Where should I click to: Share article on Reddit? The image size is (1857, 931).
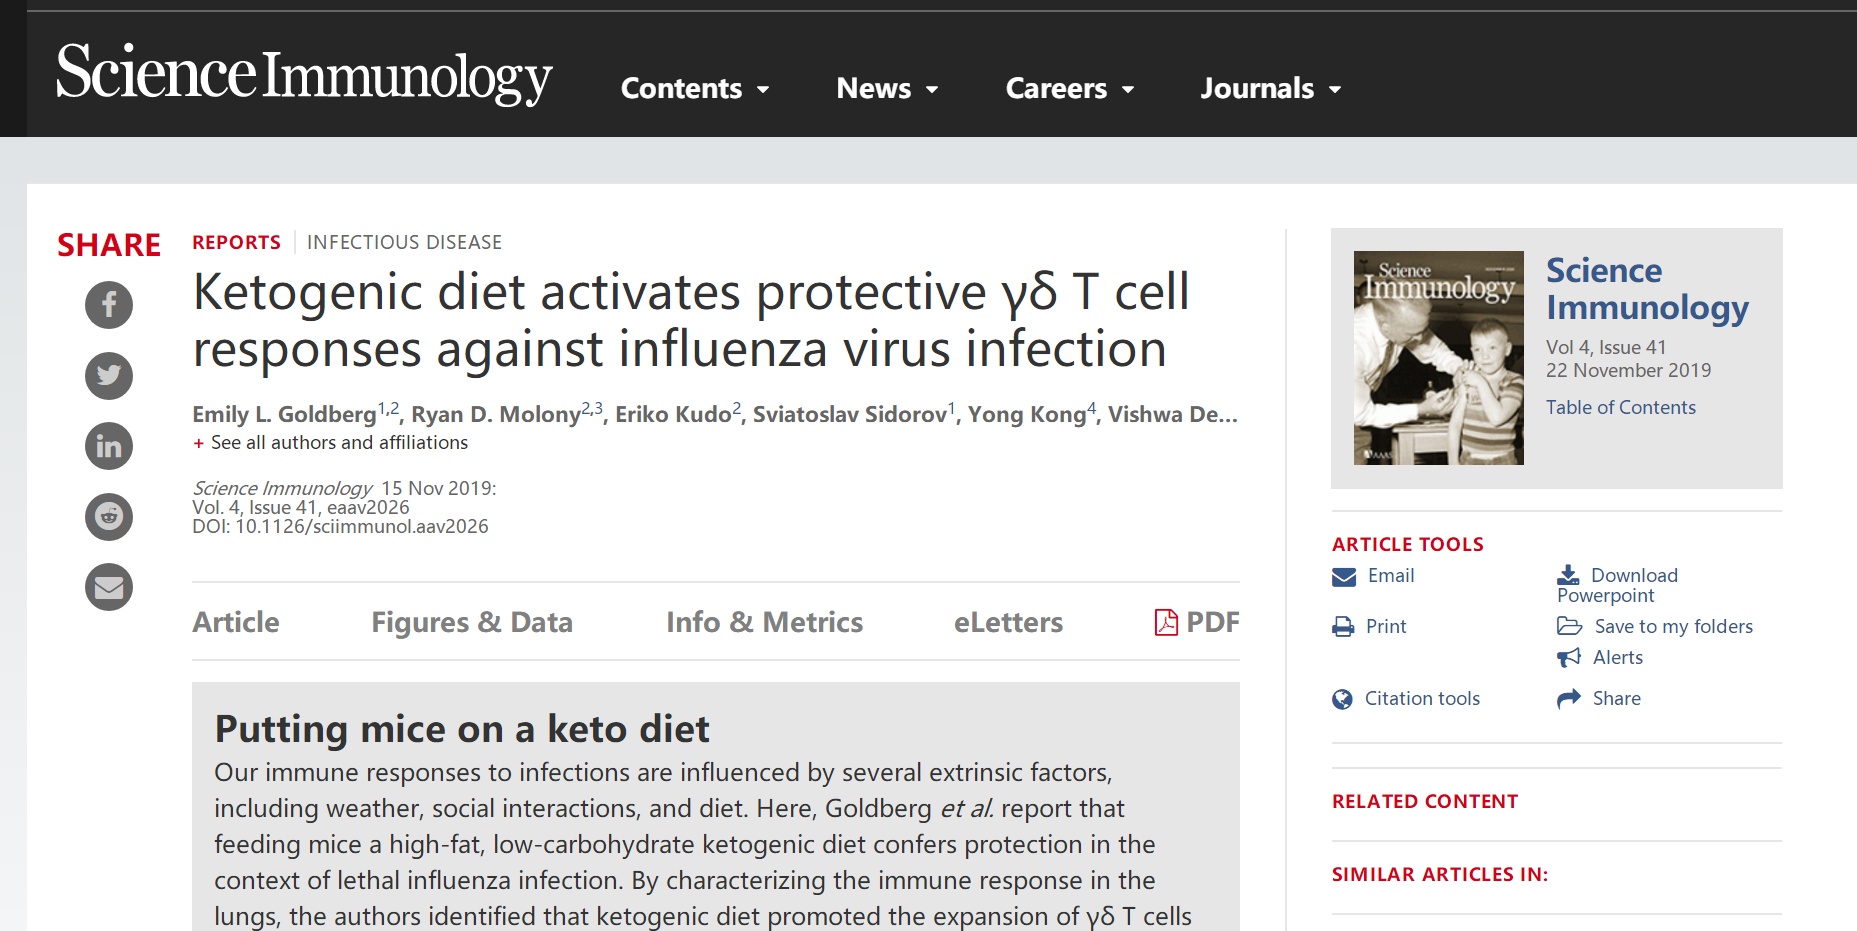[x=109, y=516]
